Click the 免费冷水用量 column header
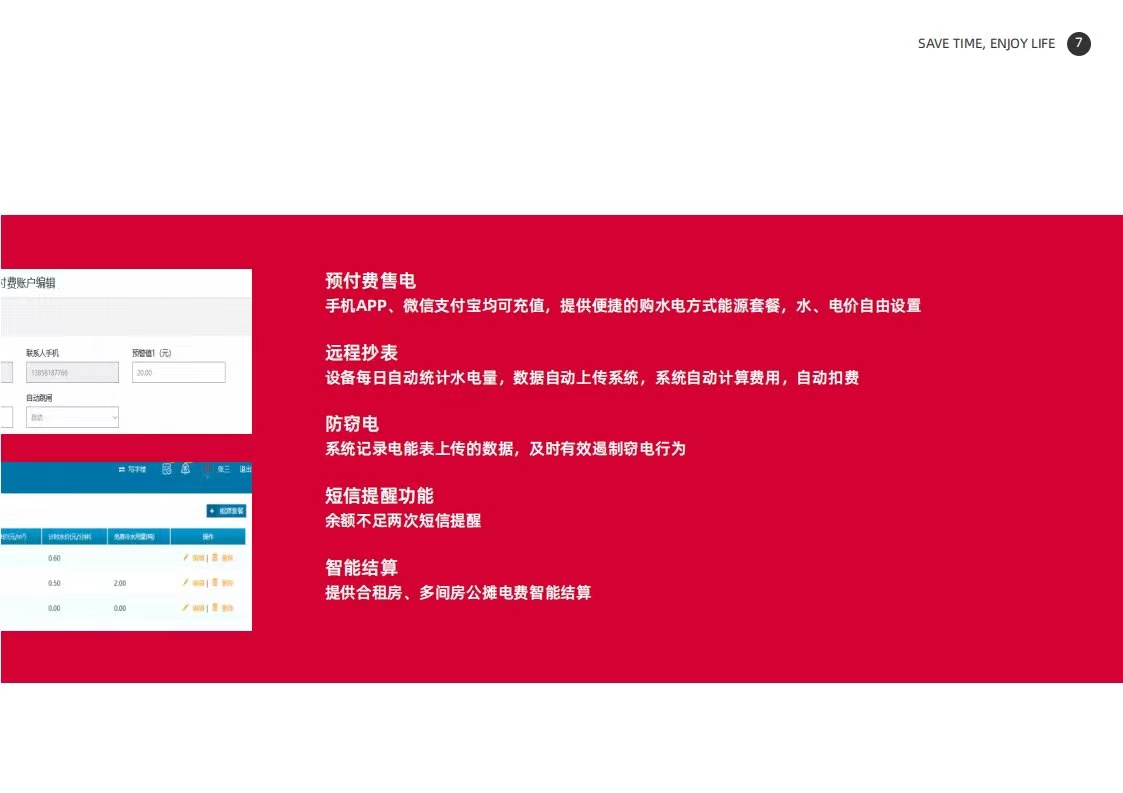The height and width of the screenshot is (793, 1123). (139, 537)
